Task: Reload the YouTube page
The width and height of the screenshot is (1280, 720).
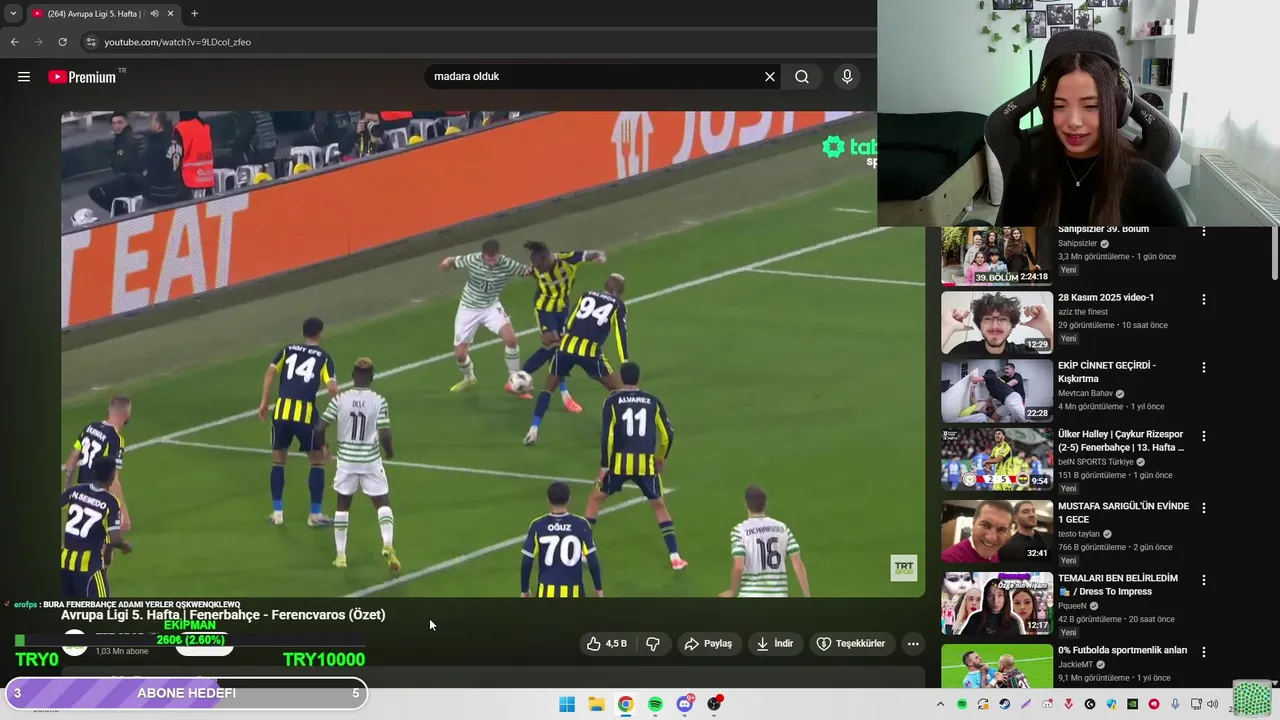Action: pyautogui.click(x=62, y=42)
